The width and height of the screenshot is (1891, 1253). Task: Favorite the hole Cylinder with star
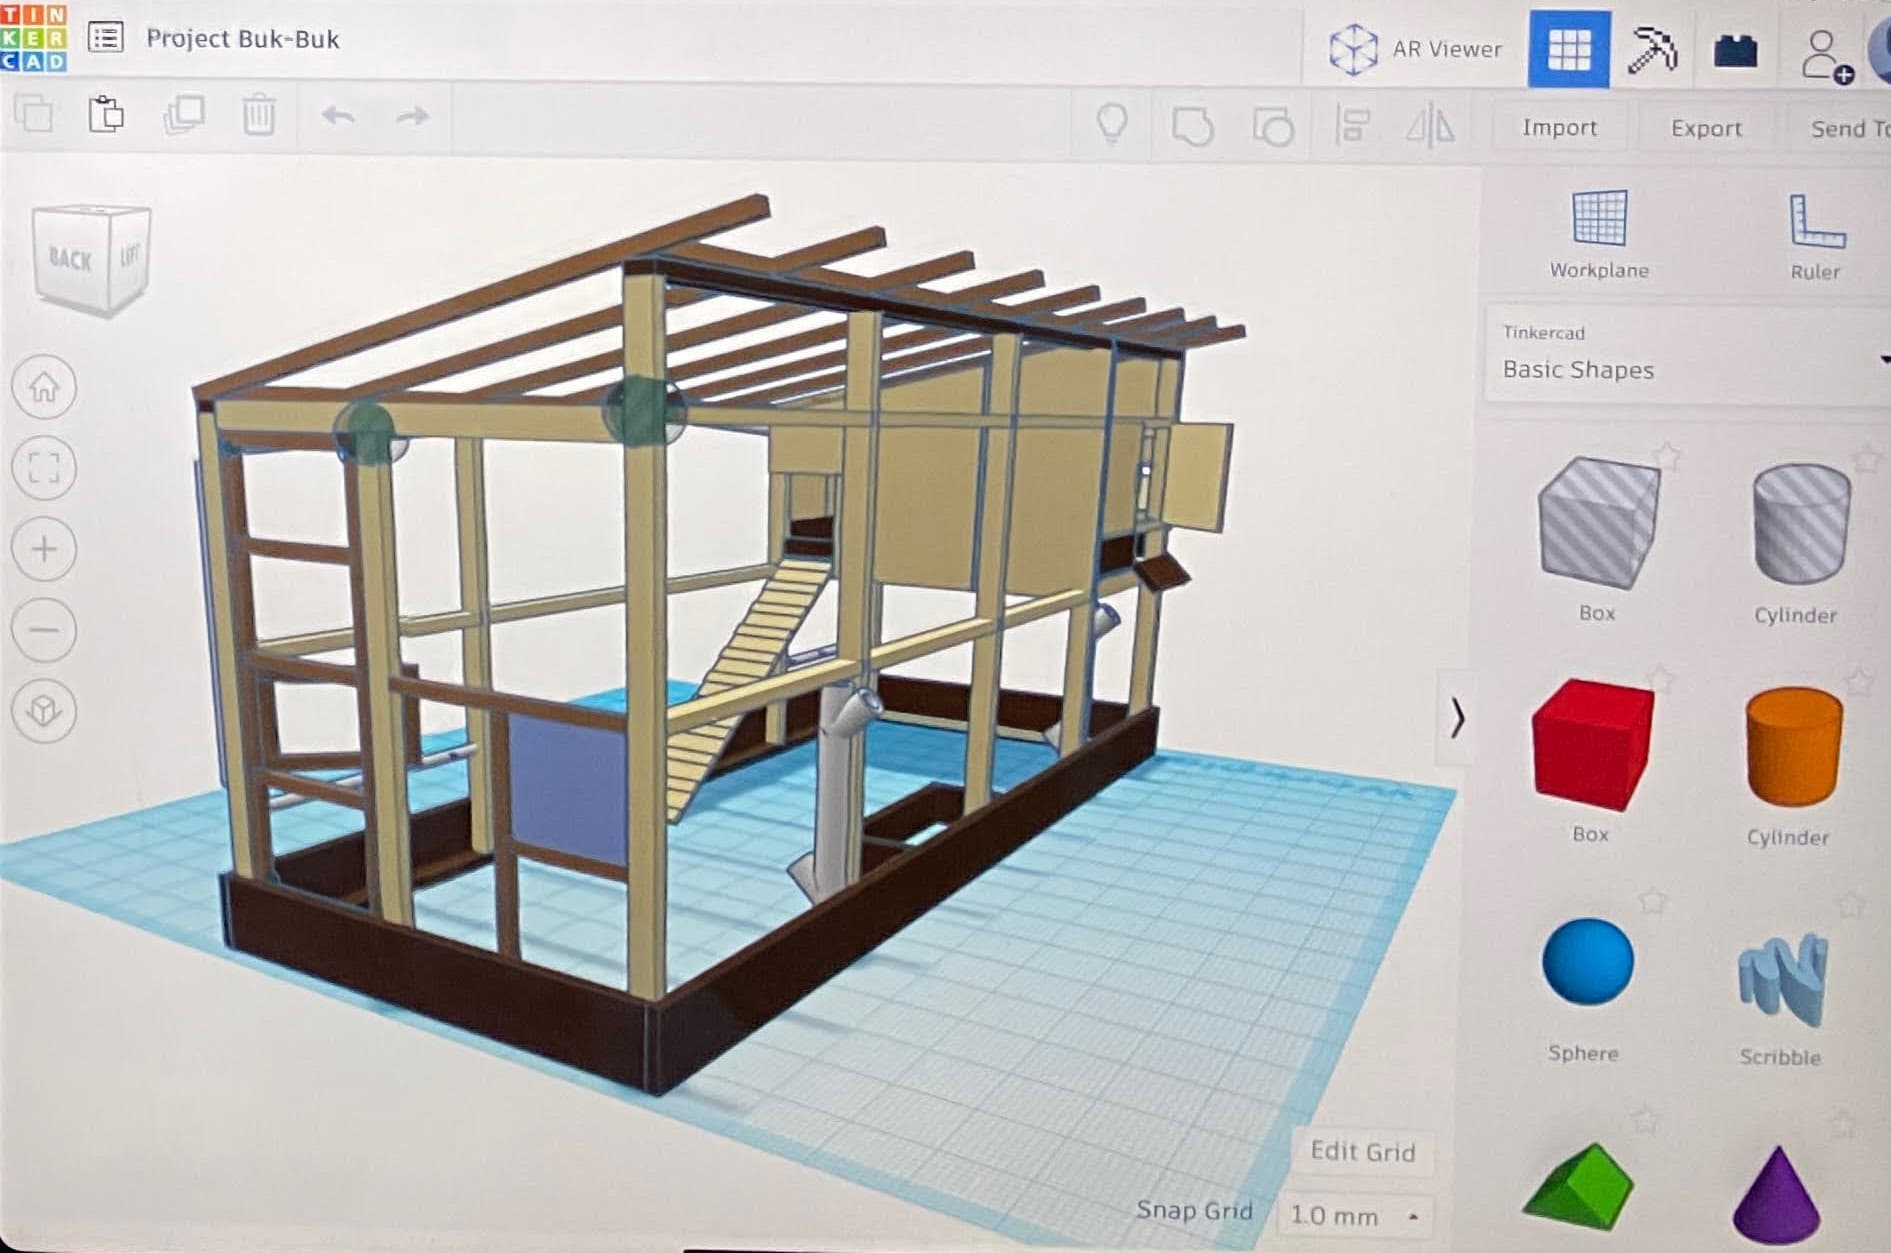point(1866,460)
